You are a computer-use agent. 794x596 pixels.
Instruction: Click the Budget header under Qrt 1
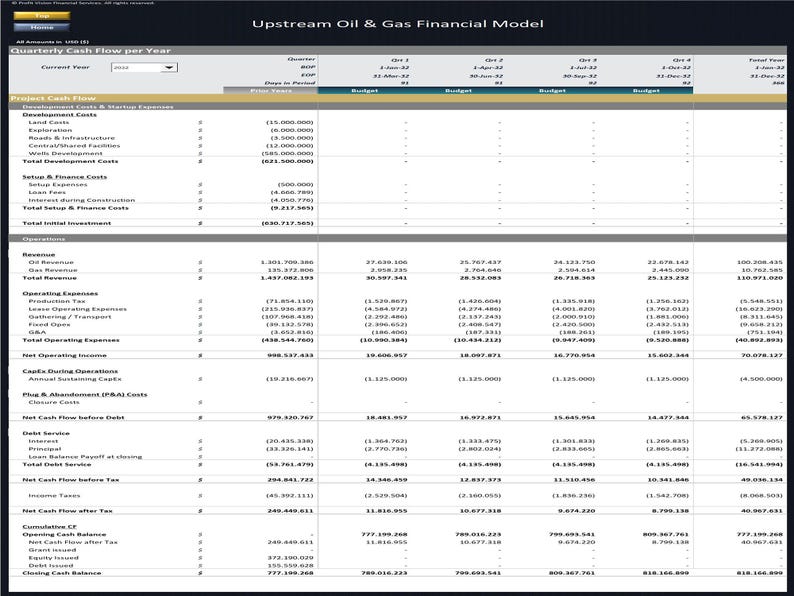[365, 91]
